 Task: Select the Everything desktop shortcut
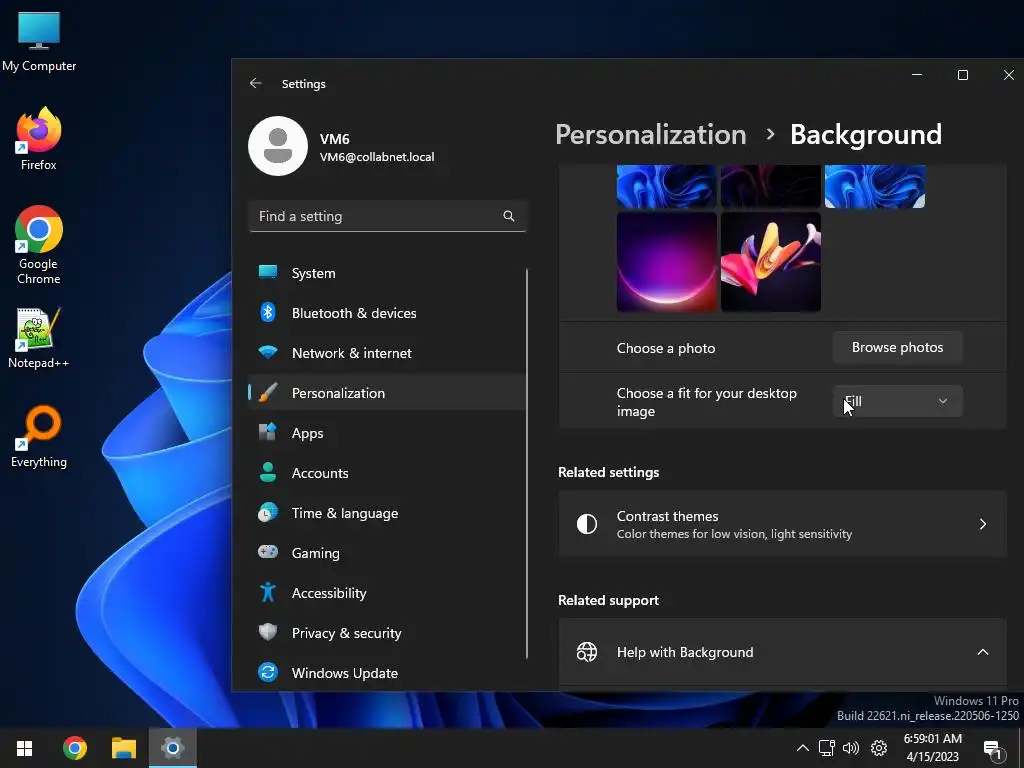[39, 437]
